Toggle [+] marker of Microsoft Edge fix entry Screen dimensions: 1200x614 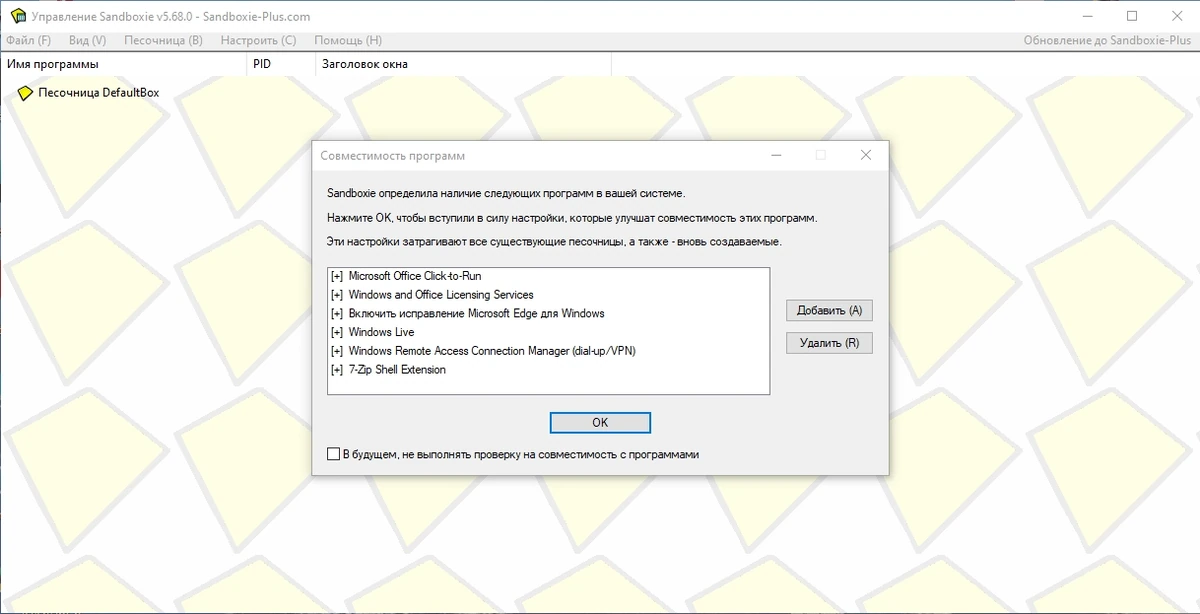click(x=337, y=313)
